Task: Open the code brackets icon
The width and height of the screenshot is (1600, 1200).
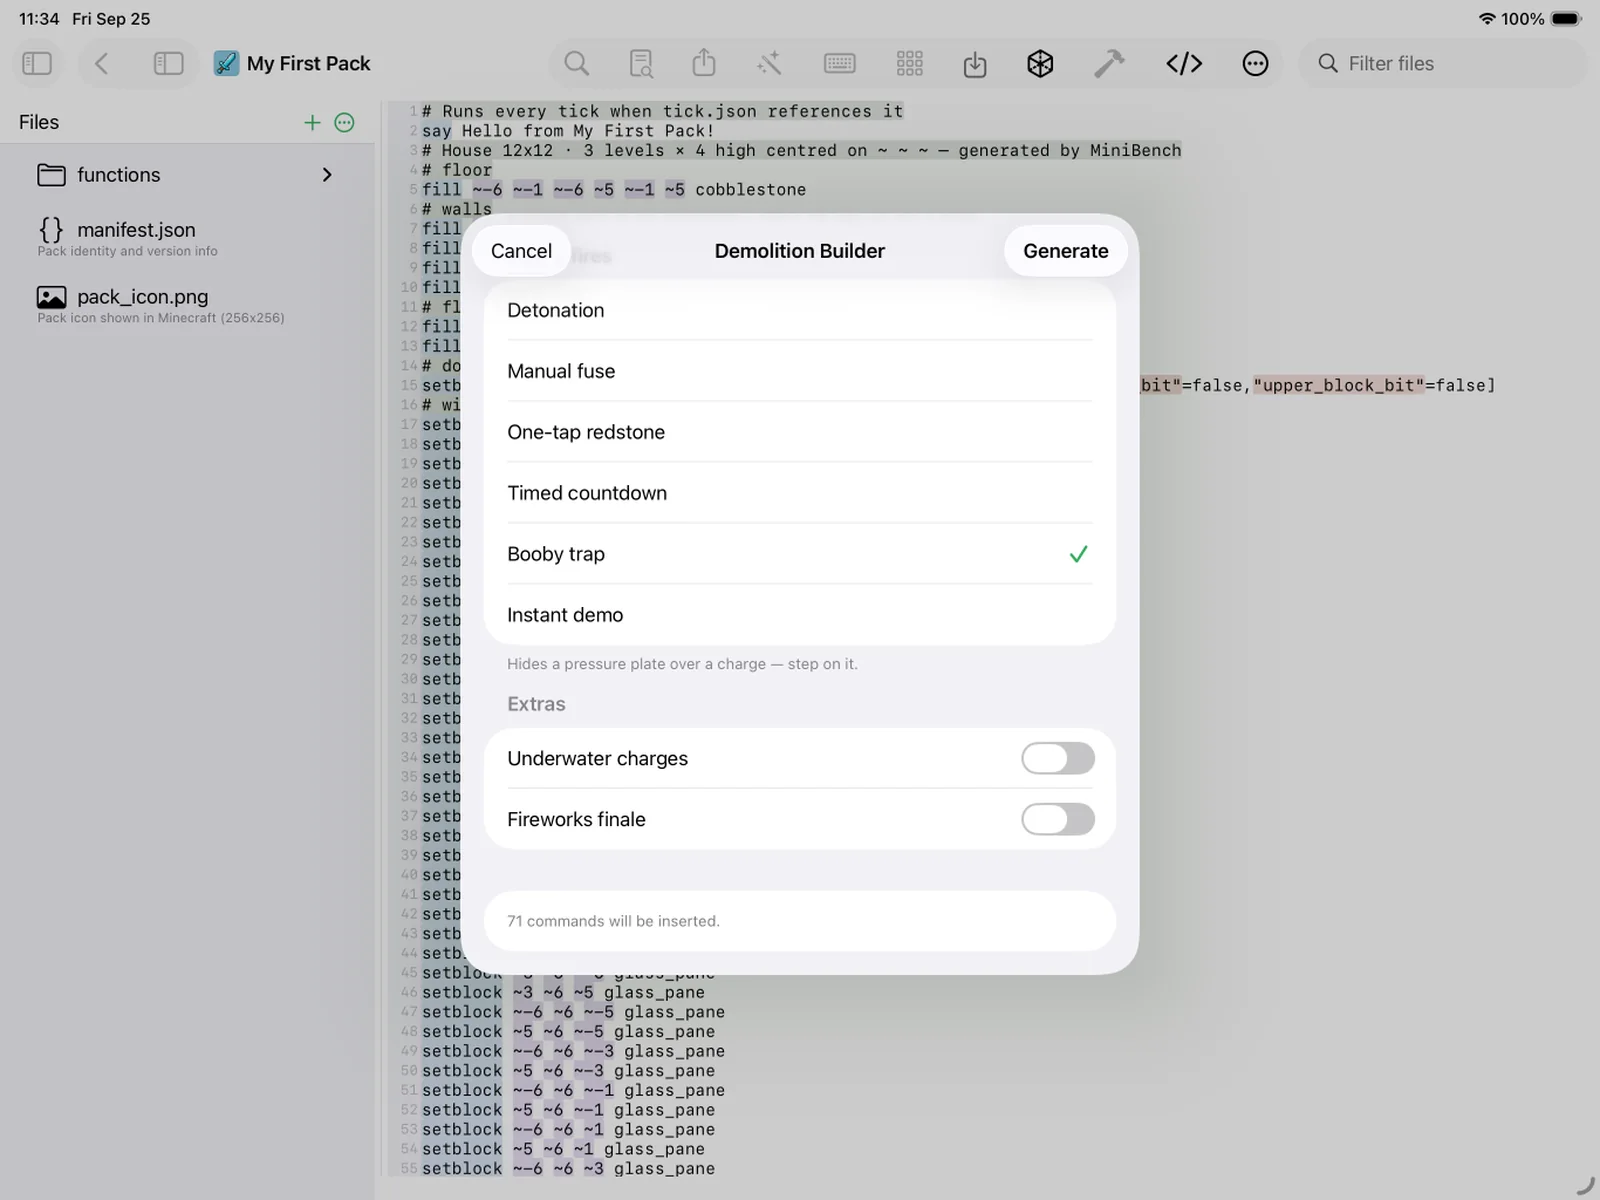Action: point(1184,64)
